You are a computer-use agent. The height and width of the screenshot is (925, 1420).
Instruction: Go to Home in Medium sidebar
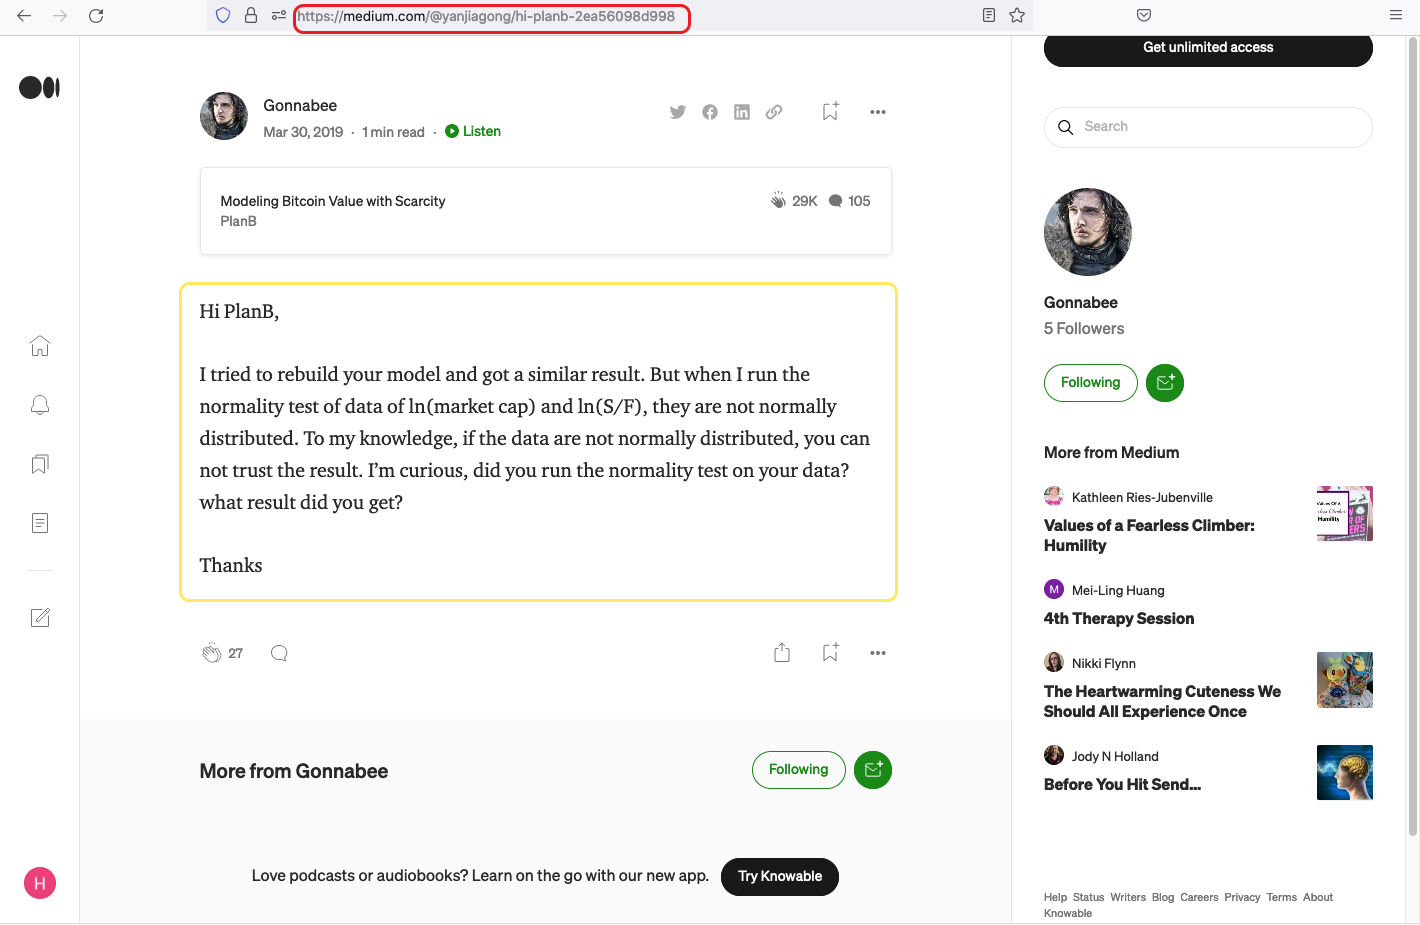pos(40,346)
